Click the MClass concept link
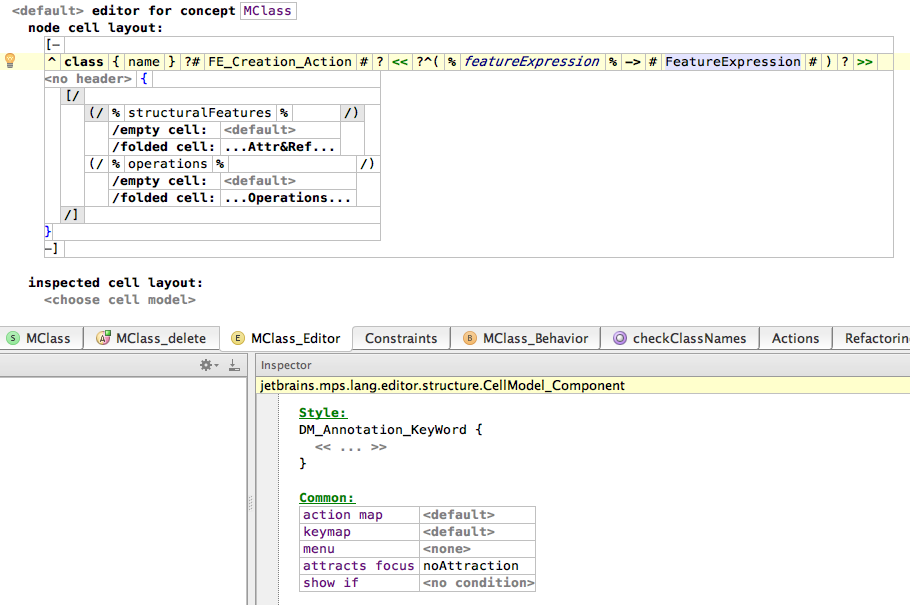This screenshot has width=910, height=605. pos(268,11)
